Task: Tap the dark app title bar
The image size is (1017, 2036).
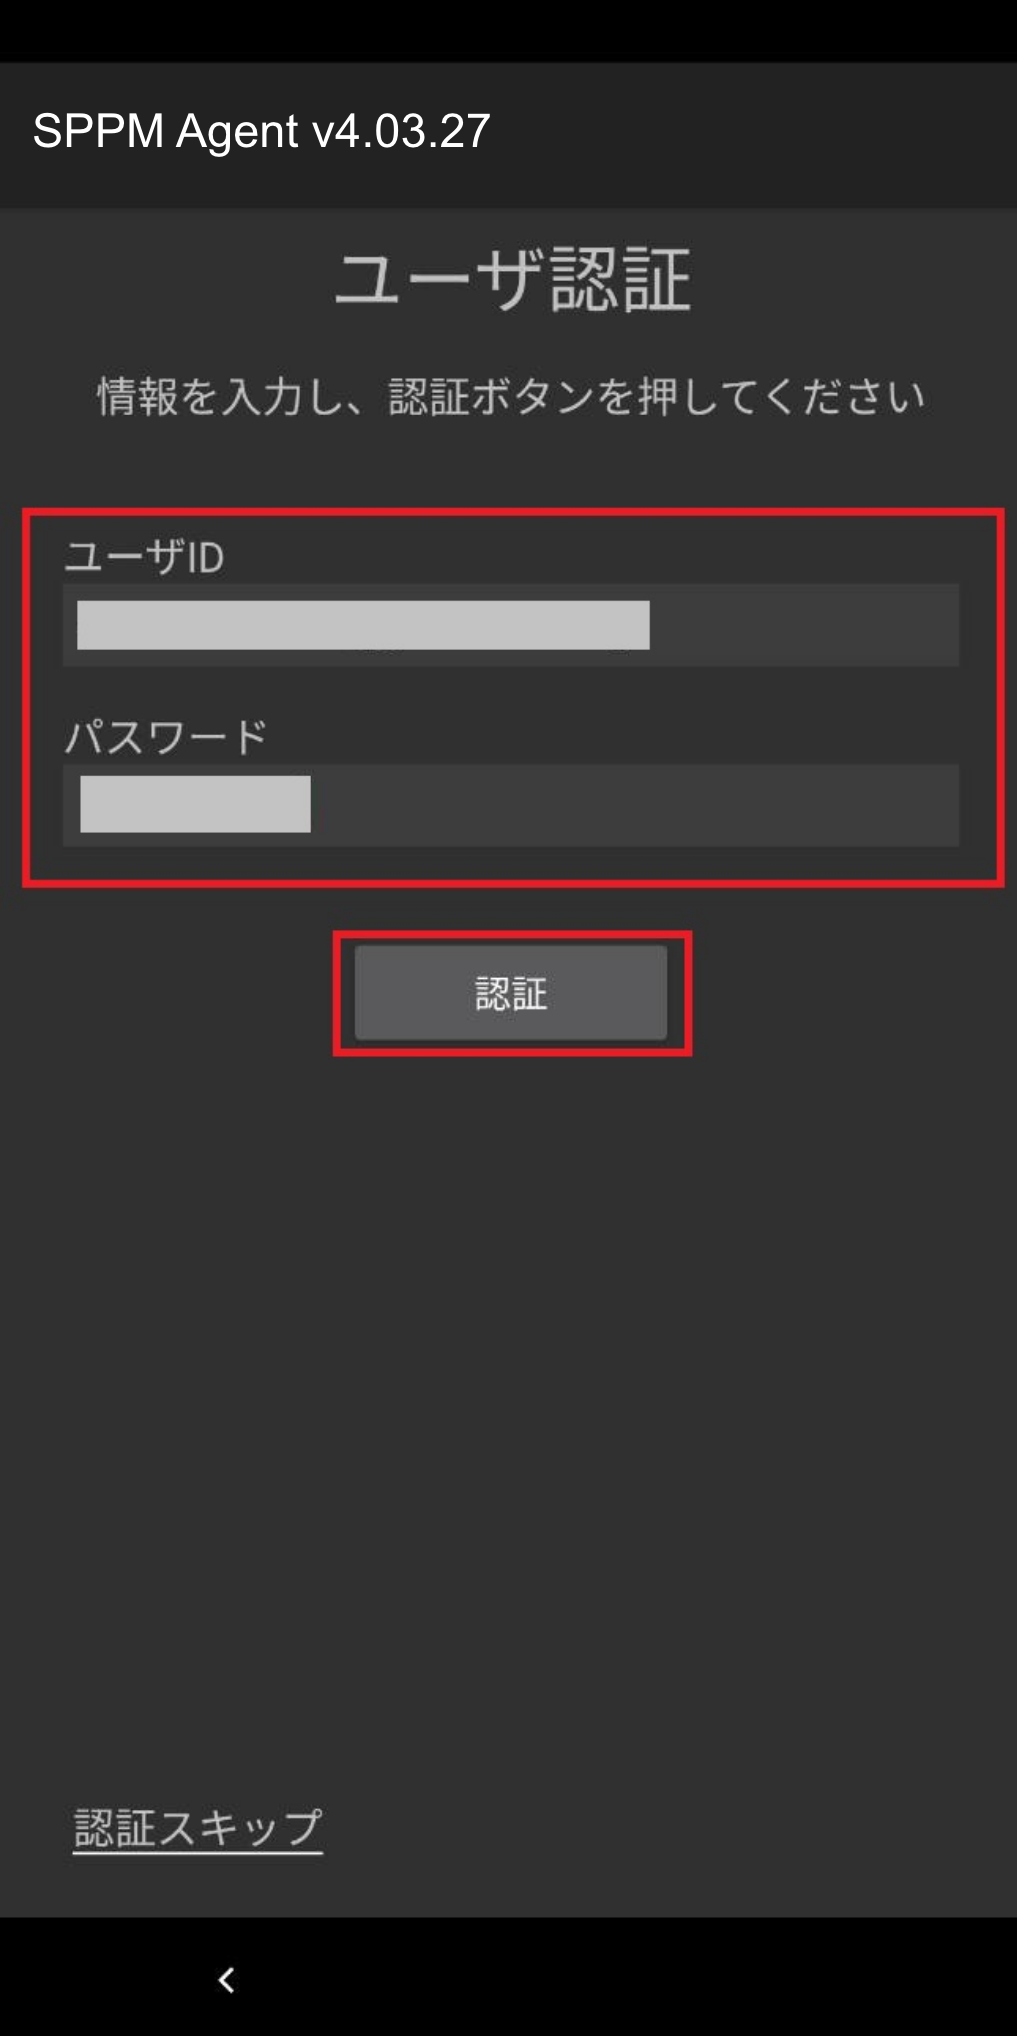Action: (750, 135)
